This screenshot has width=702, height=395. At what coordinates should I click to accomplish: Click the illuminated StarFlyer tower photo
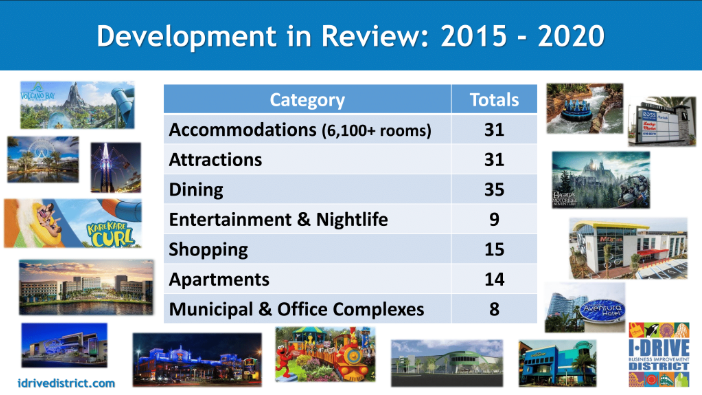pos(116,167)
